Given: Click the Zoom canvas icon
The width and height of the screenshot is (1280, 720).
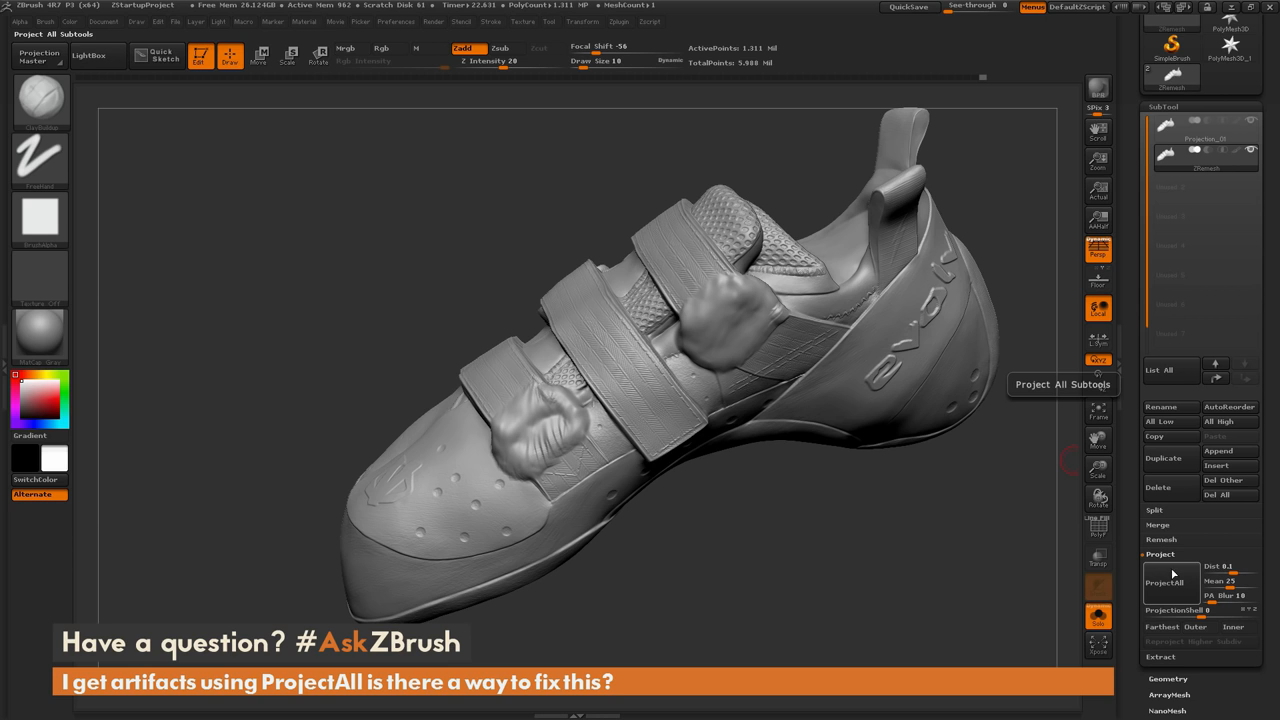Looking at the screenshot, I should [x=1098, y=160].
